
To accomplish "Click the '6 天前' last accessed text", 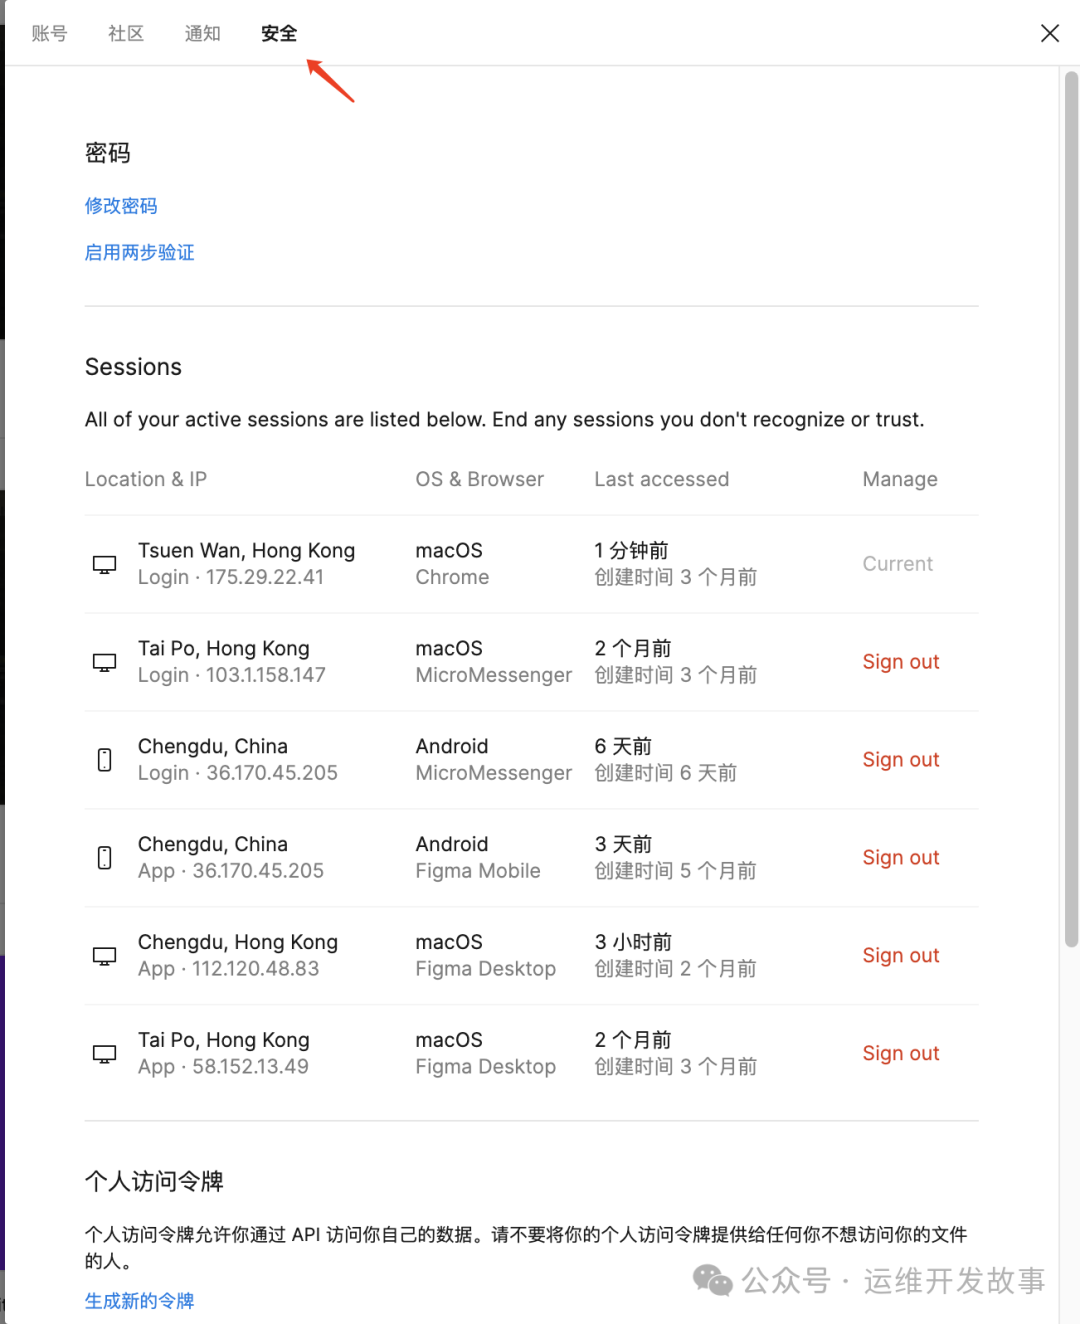I will click(x=623, y=746).
